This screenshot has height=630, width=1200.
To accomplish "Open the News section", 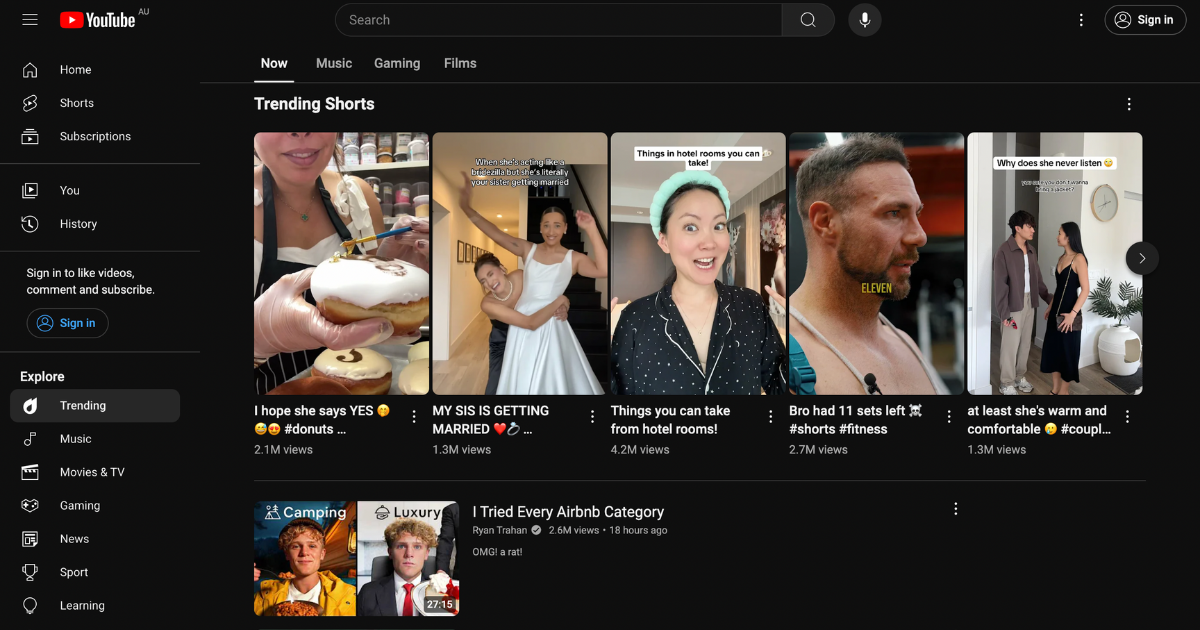I will pos(74,538).
